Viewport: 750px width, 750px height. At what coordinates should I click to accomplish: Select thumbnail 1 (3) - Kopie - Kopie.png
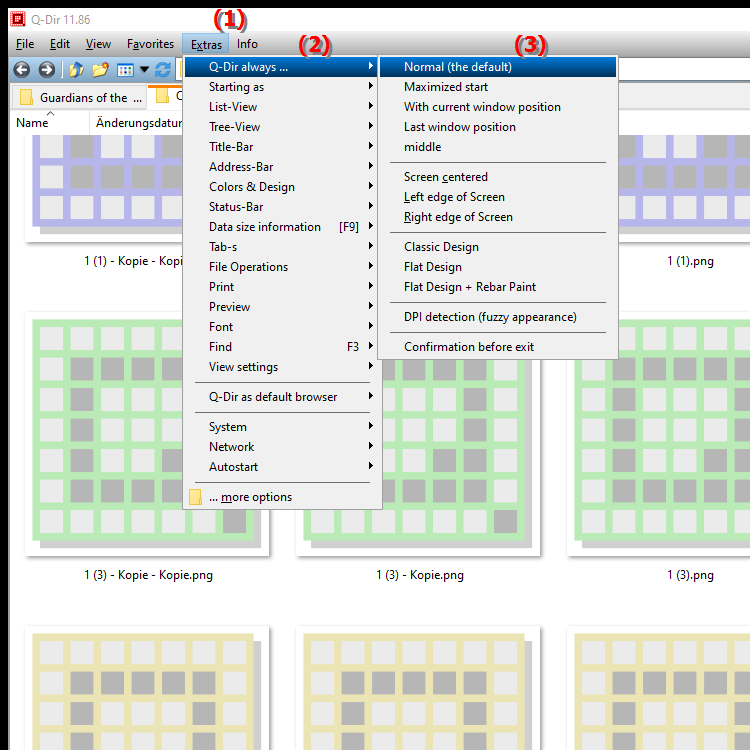pyautogui.click(x=147, y=434)
